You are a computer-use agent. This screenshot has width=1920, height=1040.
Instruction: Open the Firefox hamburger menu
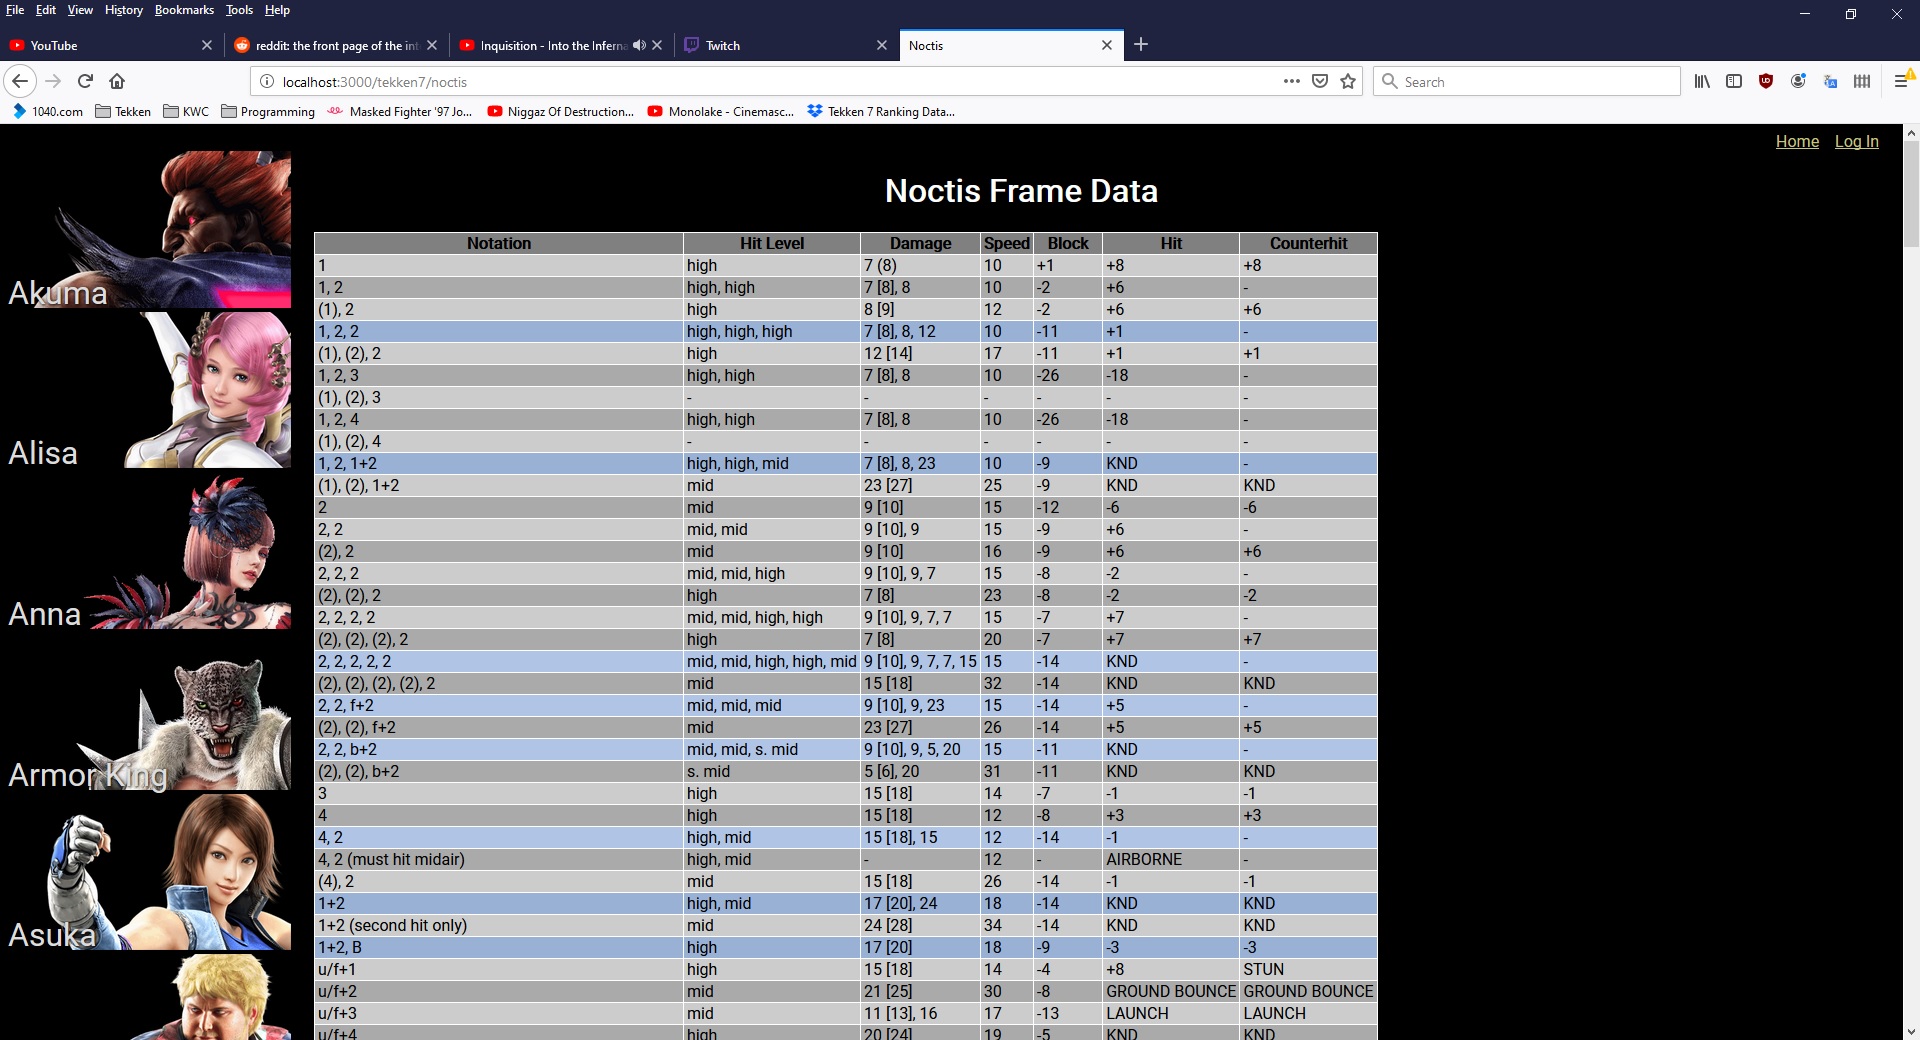(x=1902, y=81)
